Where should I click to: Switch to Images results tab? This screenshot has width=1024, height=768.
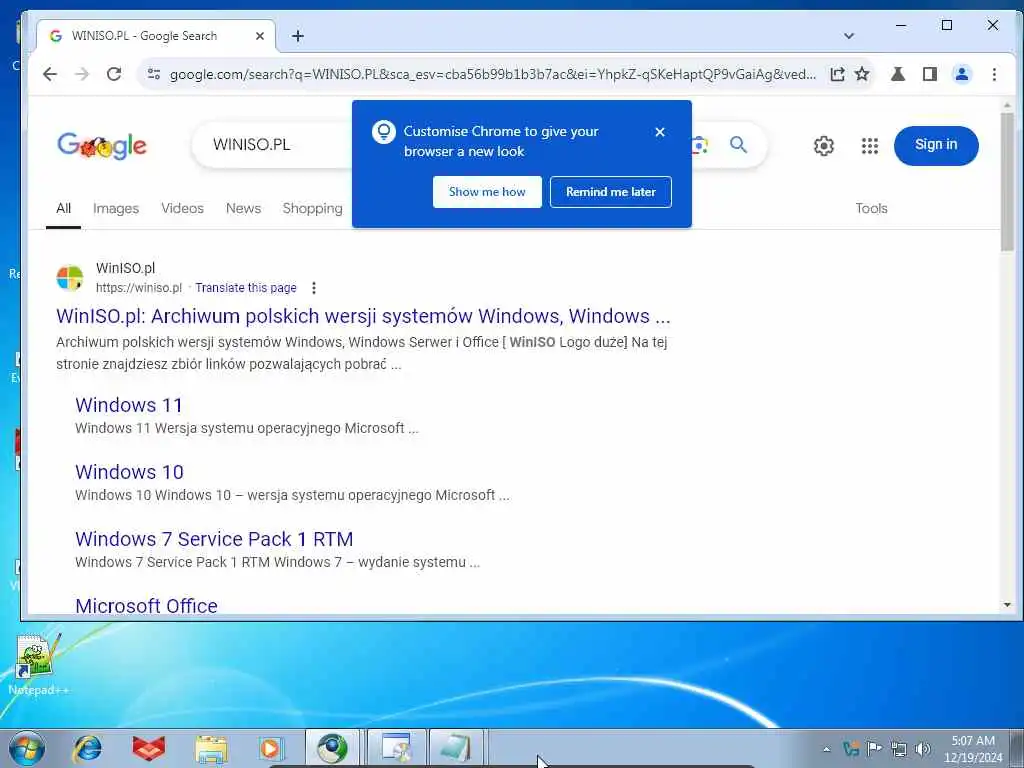coord(116,208)
